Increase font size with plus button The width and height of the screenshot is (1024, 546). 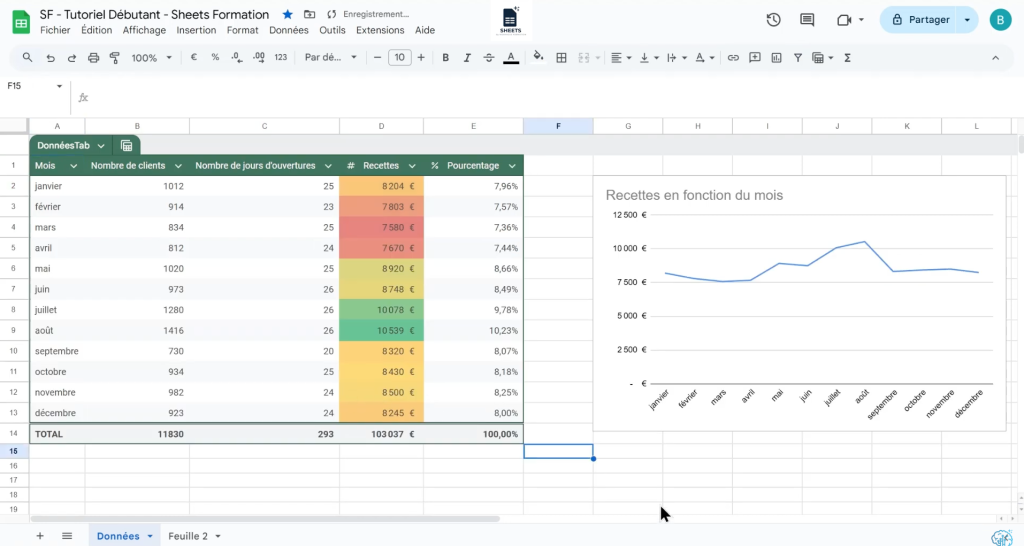click(x=421, y=57)
